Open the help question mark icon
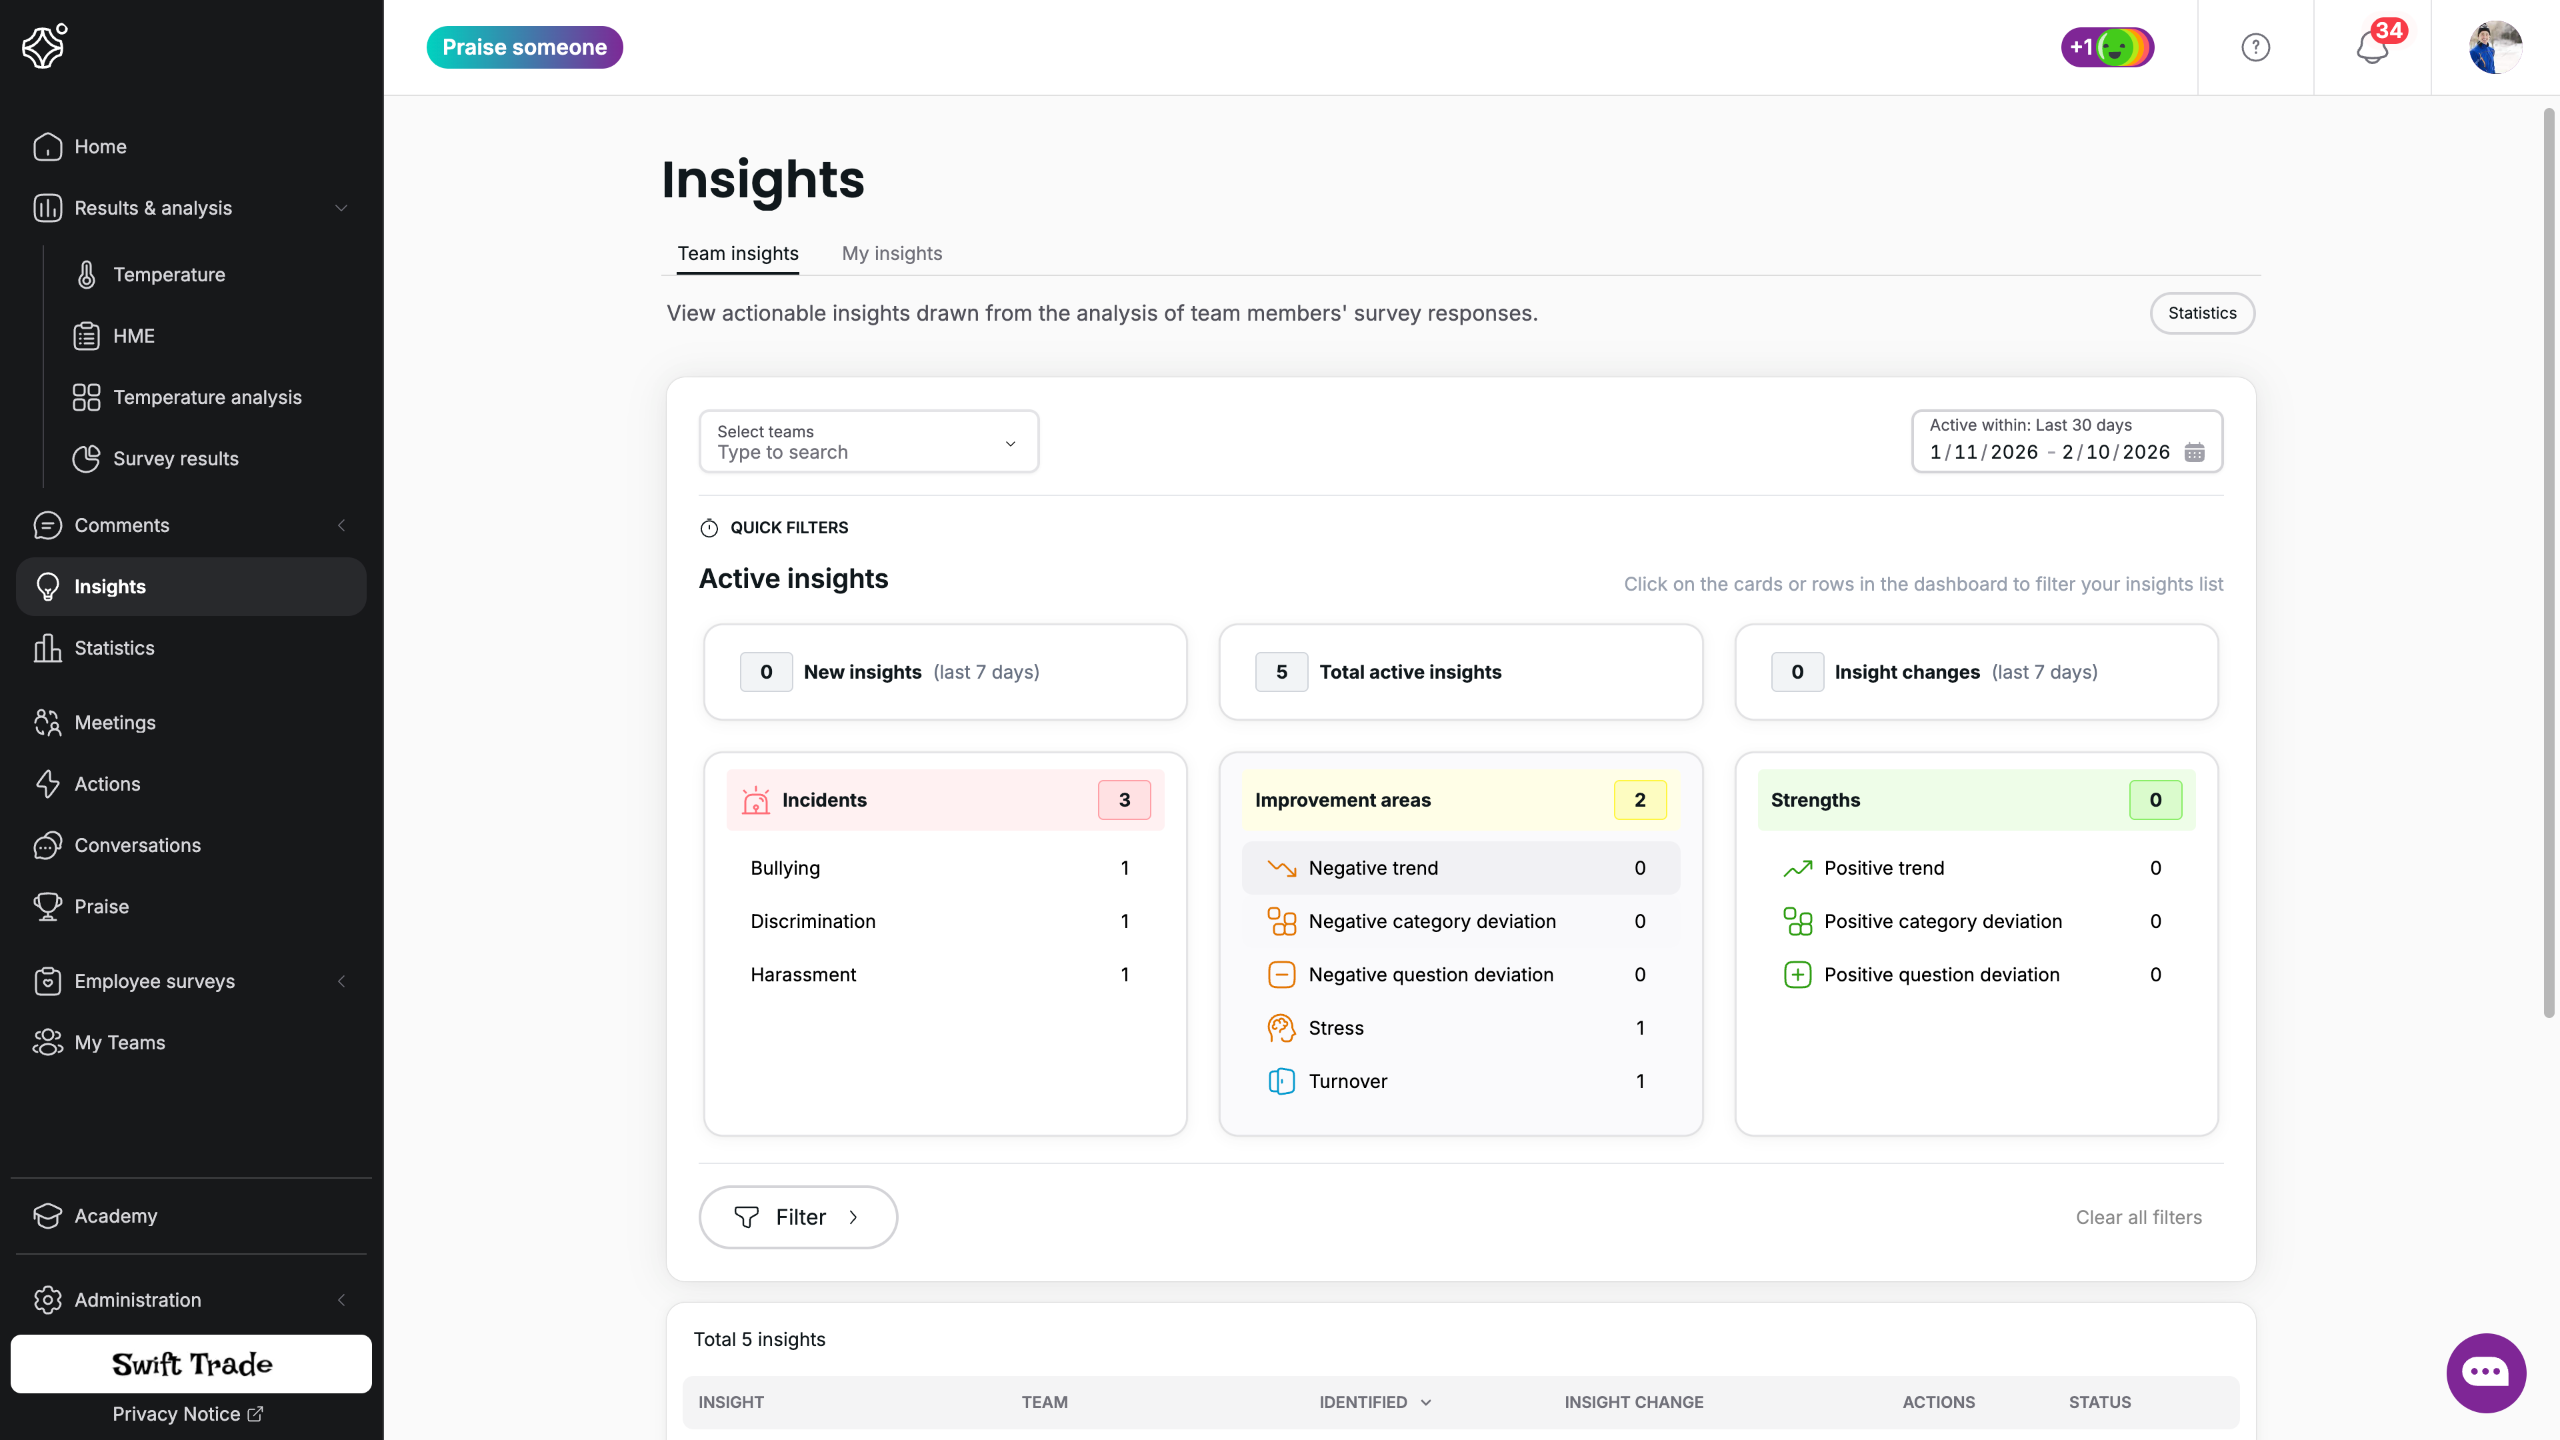 pos(2255,47)
